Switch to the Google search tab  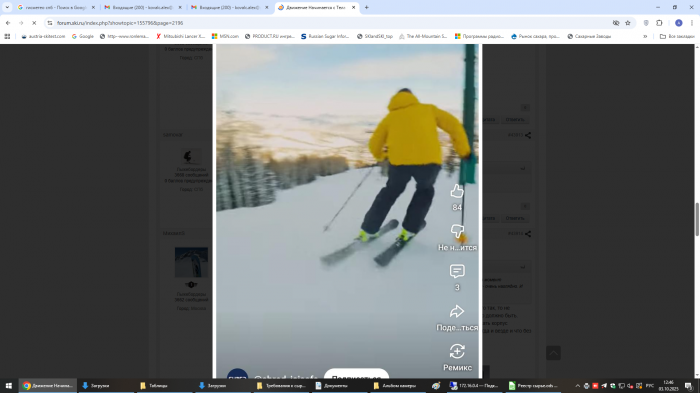click(55, 7)
